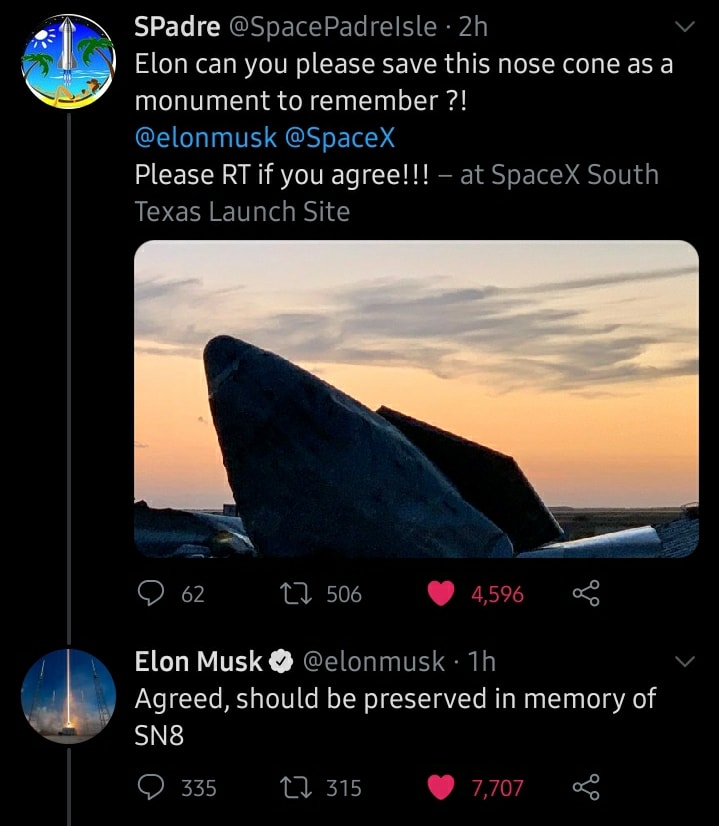Open the @elonmusk mention link
Viewport: 719px width, 826px height.
pos(205,138)
